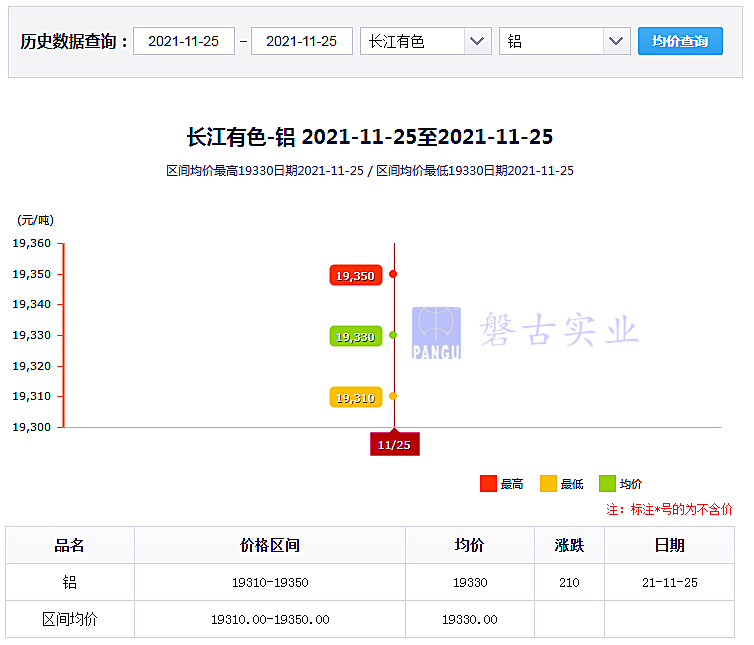Click the 19310-19350 price range cell
This screenshot has height=645, width=754.
pos(270,582)
